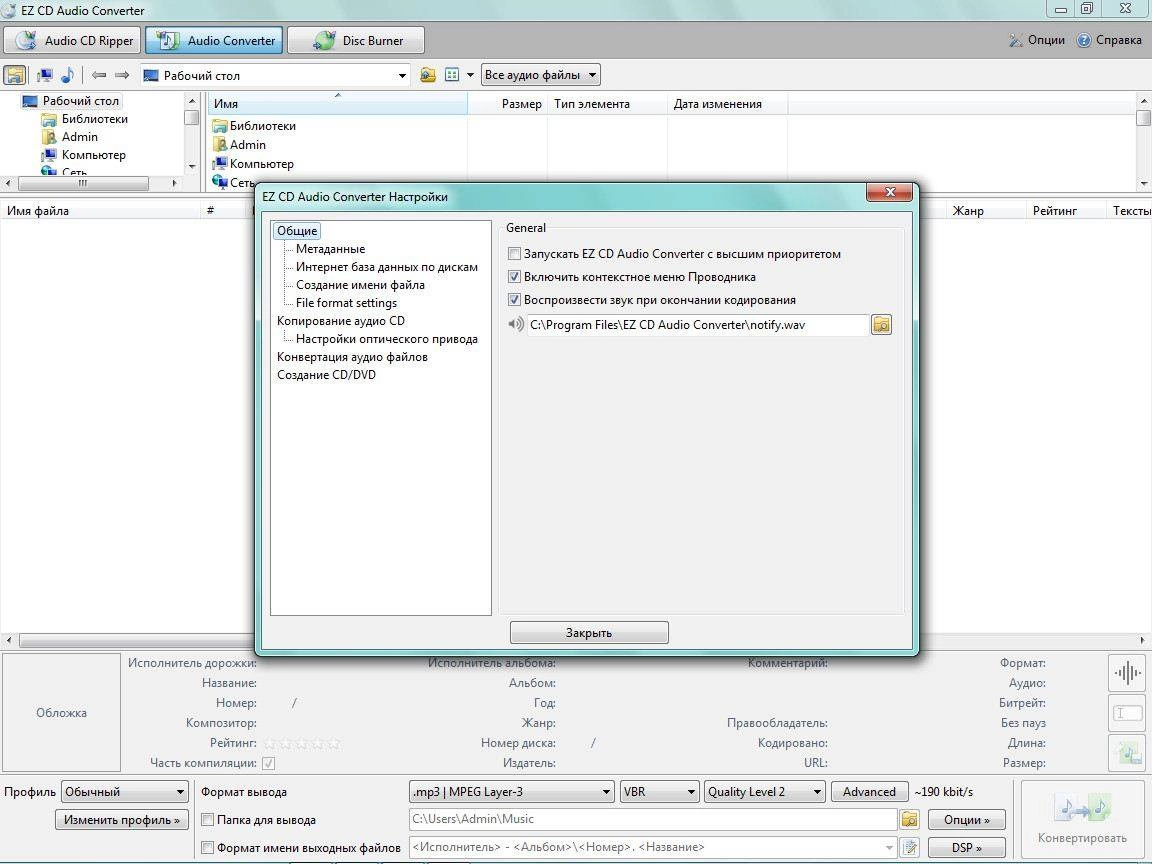Screen dimensions: 1152x864
Task: Open the VBR mode dropdown
Action: (659, 792)
